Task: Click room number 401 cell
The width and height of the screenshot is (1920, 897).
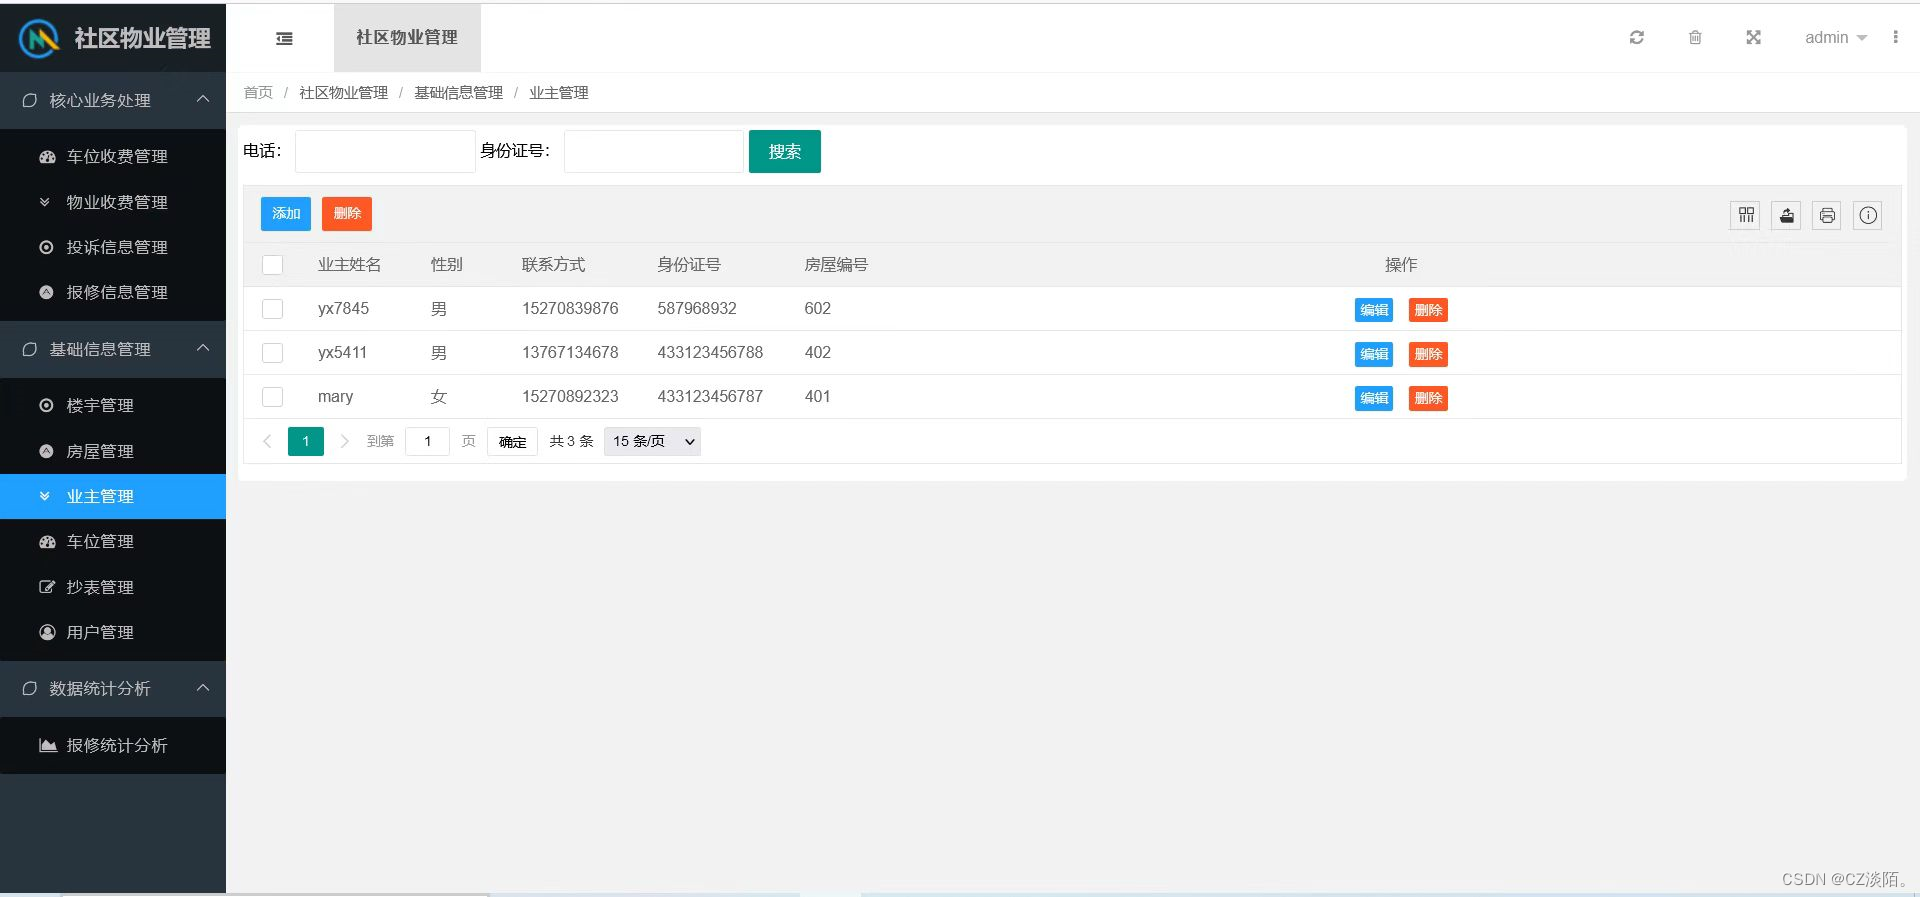Action: coord(817,397)
